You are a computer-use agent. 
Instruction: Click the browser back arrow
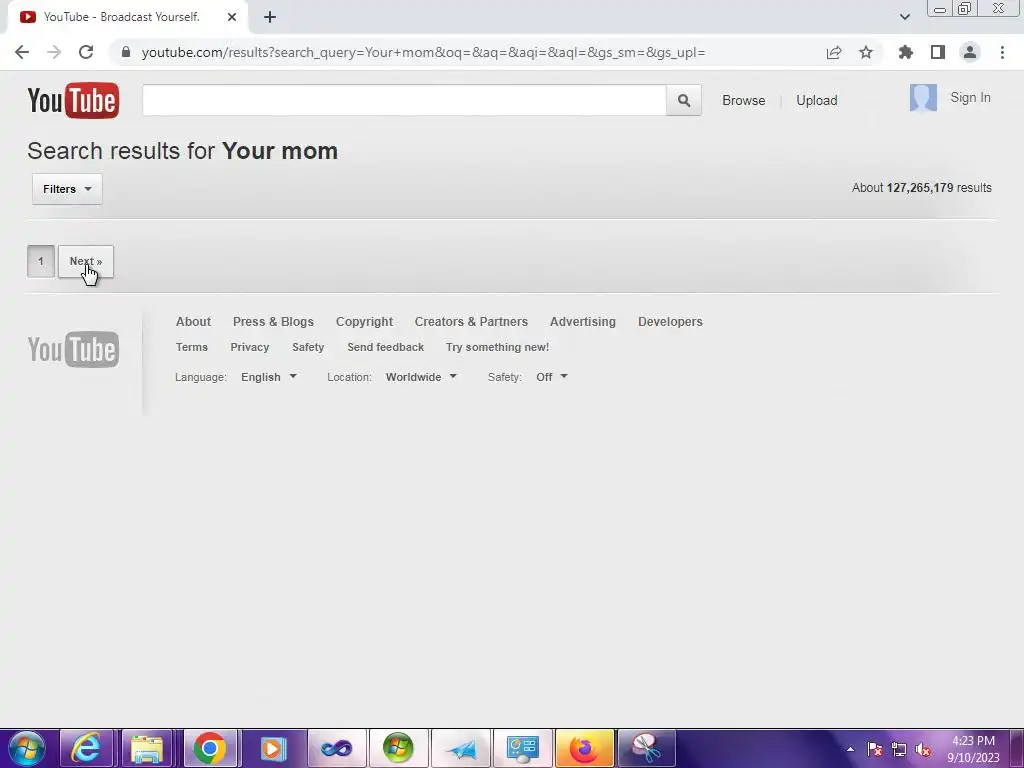point(22,52)
